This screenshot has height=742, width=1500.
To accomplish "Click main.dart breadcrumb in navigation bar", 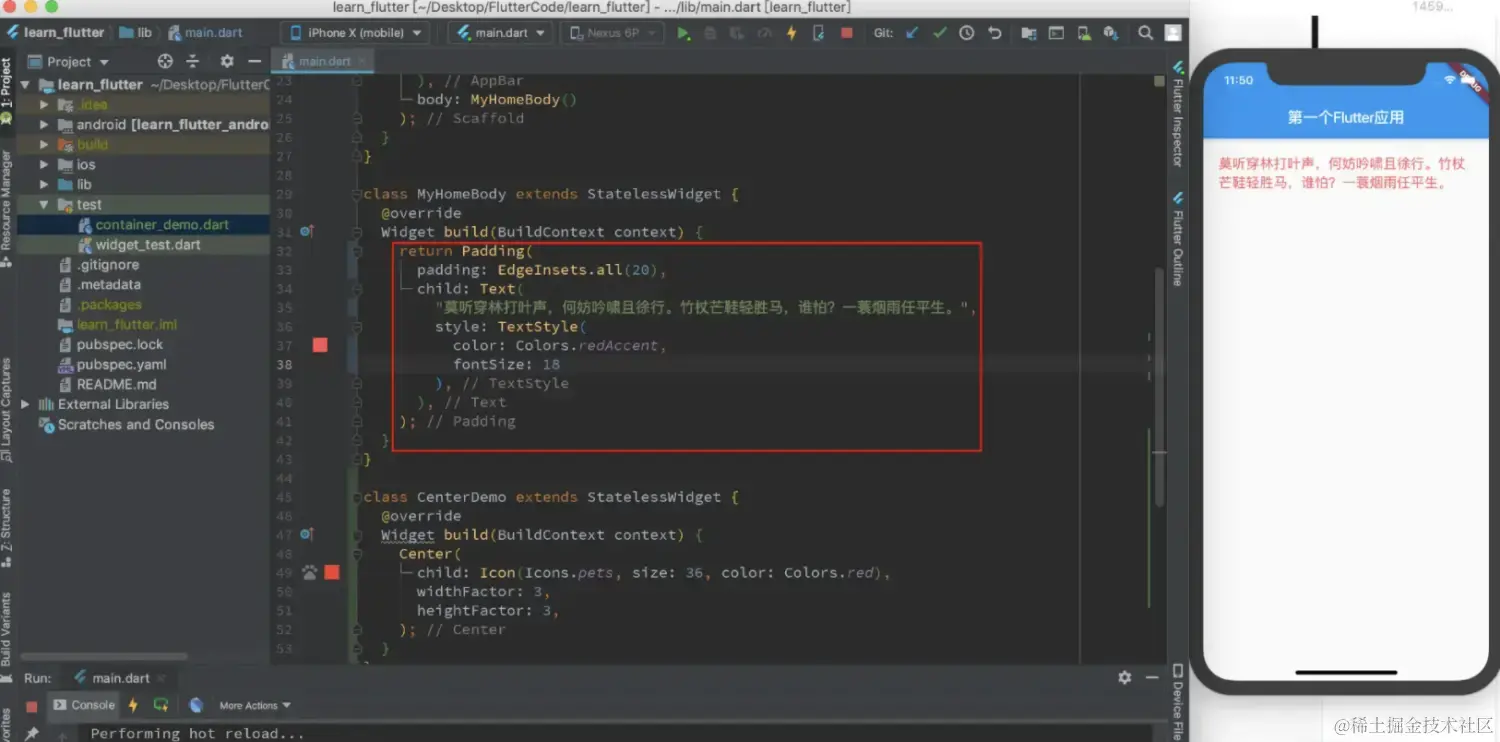I will pyautogui.click(x=205, y=33).
